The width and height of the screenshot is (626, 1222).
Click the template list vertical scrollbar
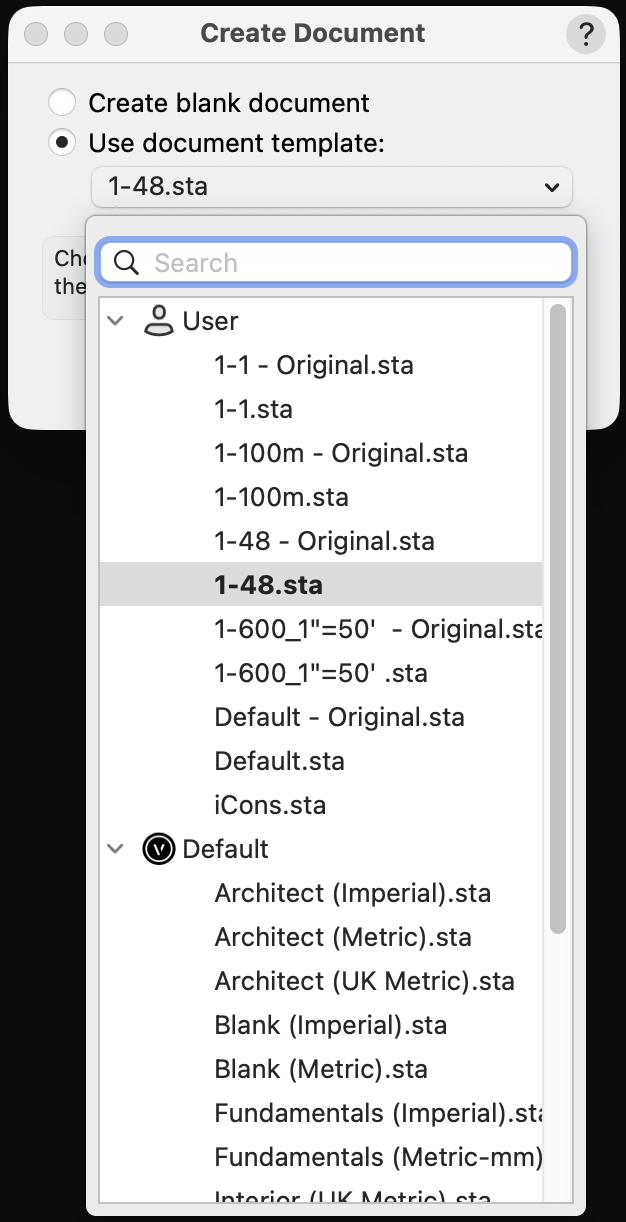pos(558,620)
